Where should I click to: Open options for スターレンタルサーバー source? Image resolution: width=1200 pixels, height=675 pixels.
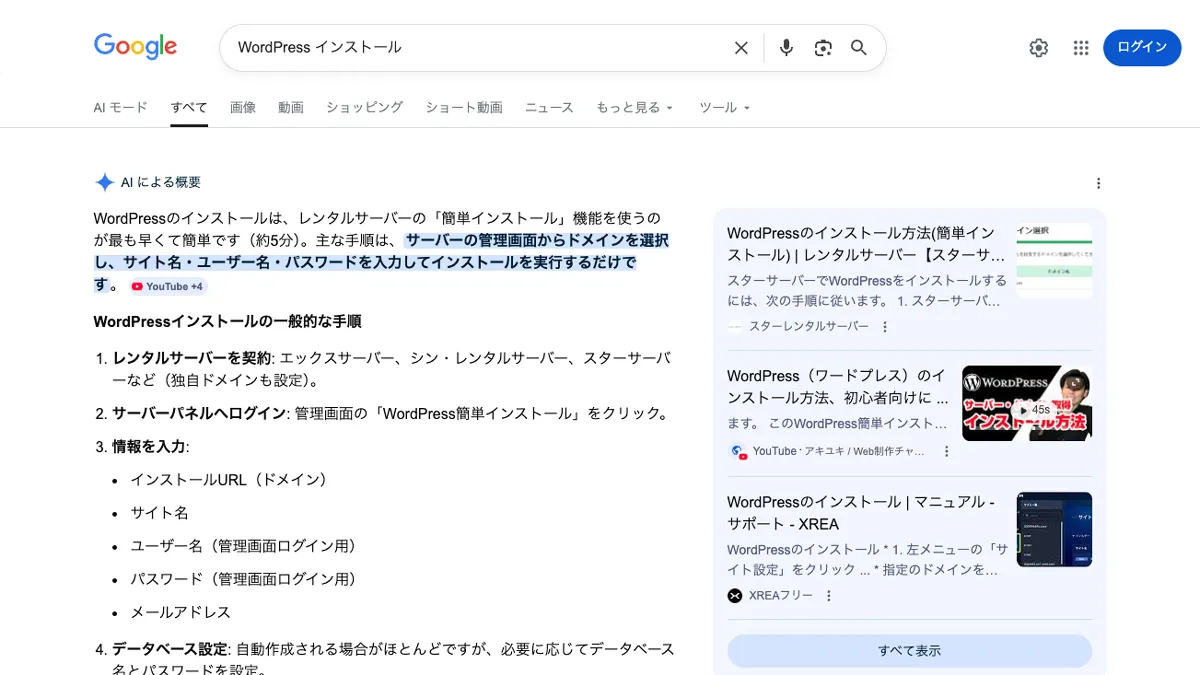click(x=884, y=327)
